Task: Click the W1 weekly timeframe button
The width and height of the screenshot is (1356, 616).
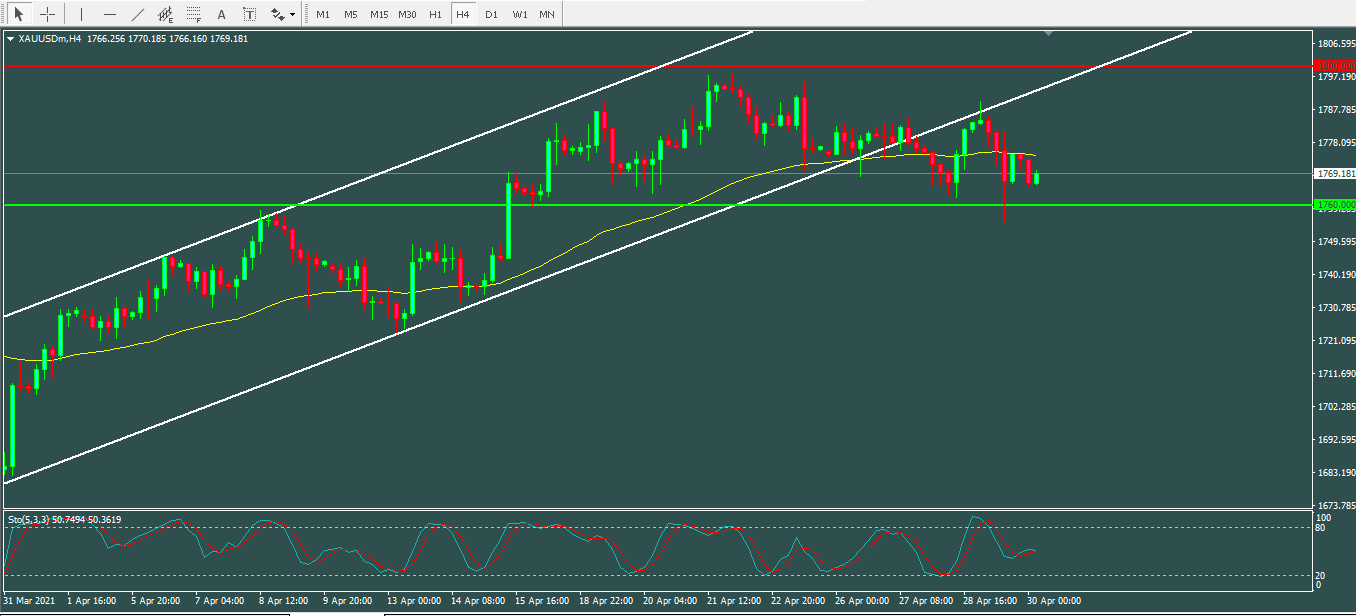Action: (519, 15)
